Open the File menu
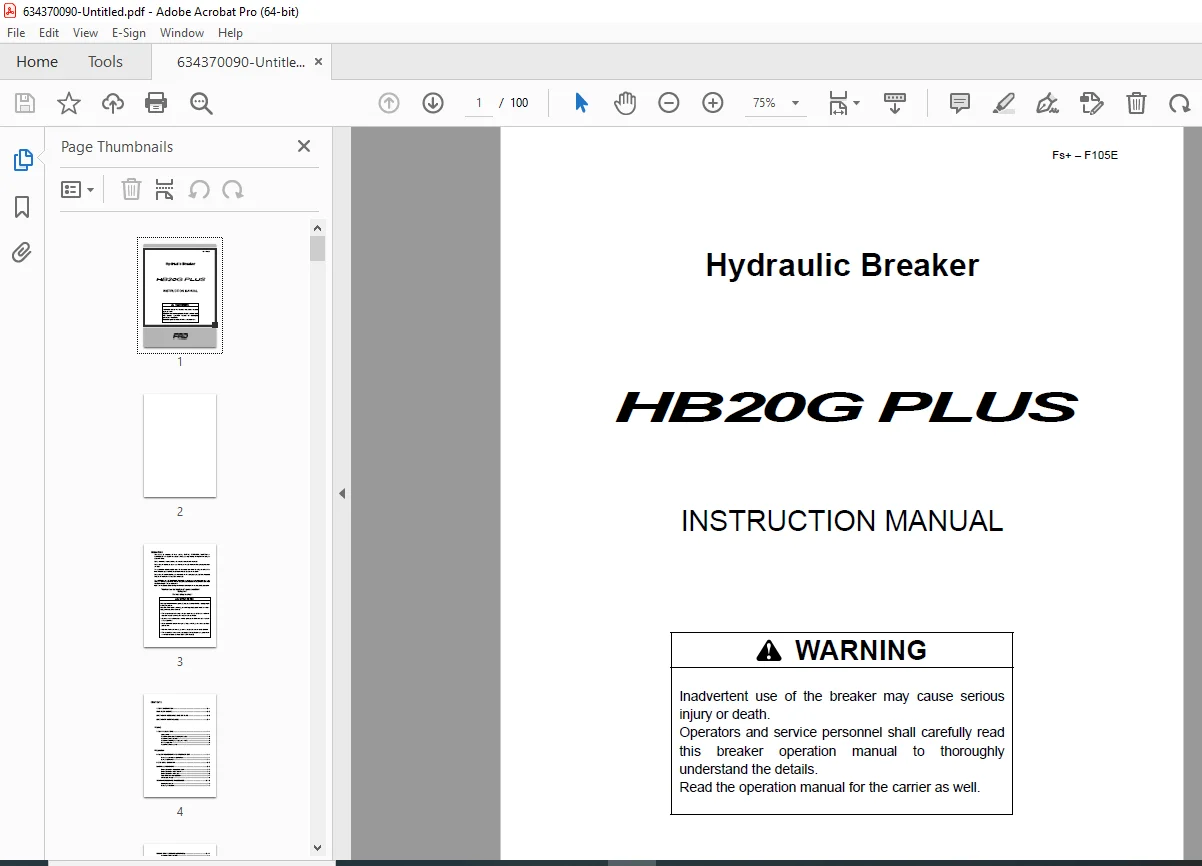The image size is (1202, 866). (x=16, y=33)
